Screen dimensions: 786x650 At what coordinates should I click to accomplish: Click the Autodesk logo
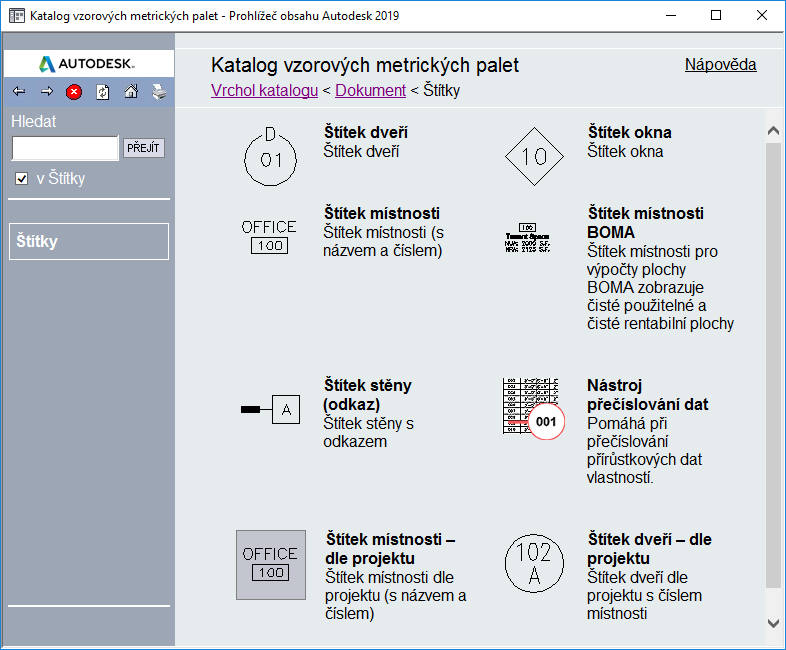[87, 64]
